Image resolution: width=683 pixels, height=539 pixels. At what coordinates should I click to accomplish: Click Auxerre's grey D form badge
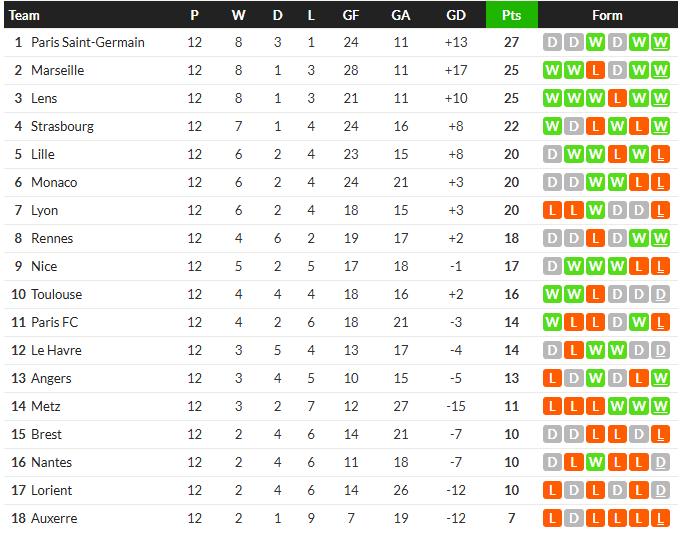574,519
